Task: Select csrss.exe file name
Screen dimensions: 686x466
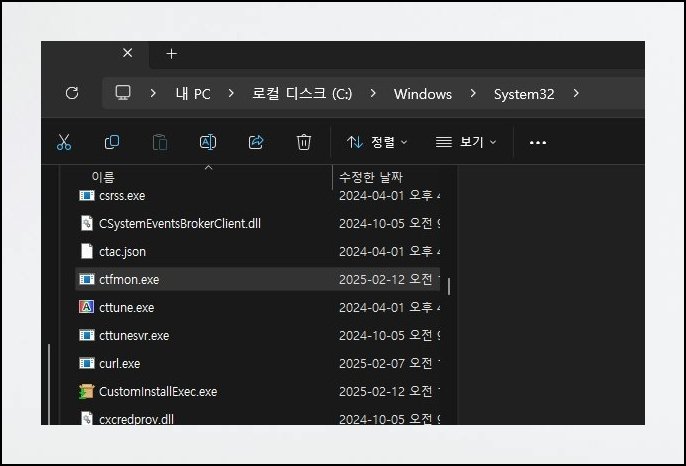Action: [x=122, y=196]
